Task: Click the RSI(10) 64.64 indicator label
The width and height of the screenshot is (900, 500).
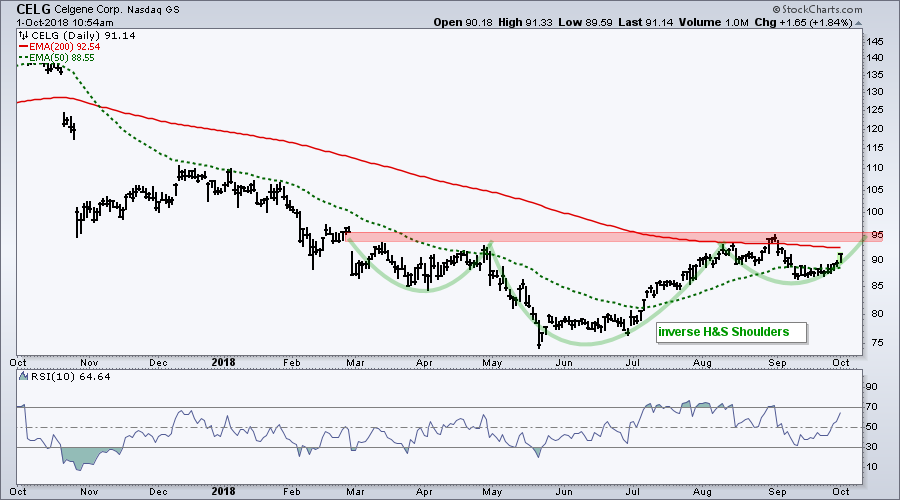Action: coord(69,377)
